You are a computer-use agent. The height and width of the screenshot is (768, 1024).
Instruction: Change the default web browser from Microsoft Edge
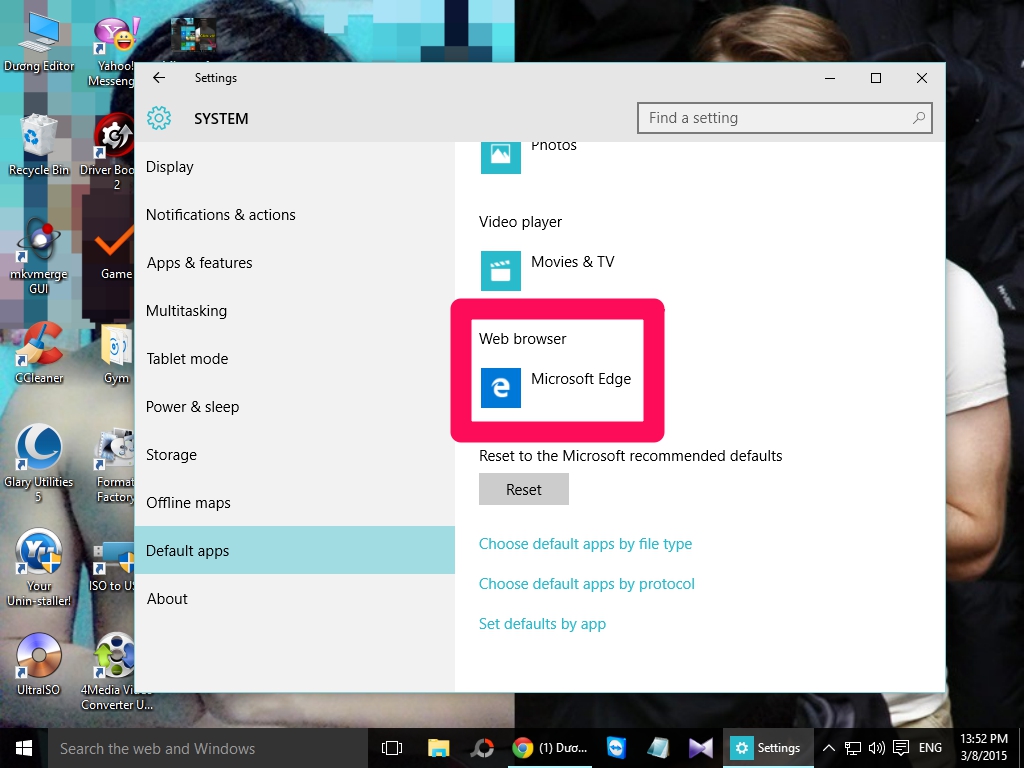pyautogui.click(x=556, y=388)
